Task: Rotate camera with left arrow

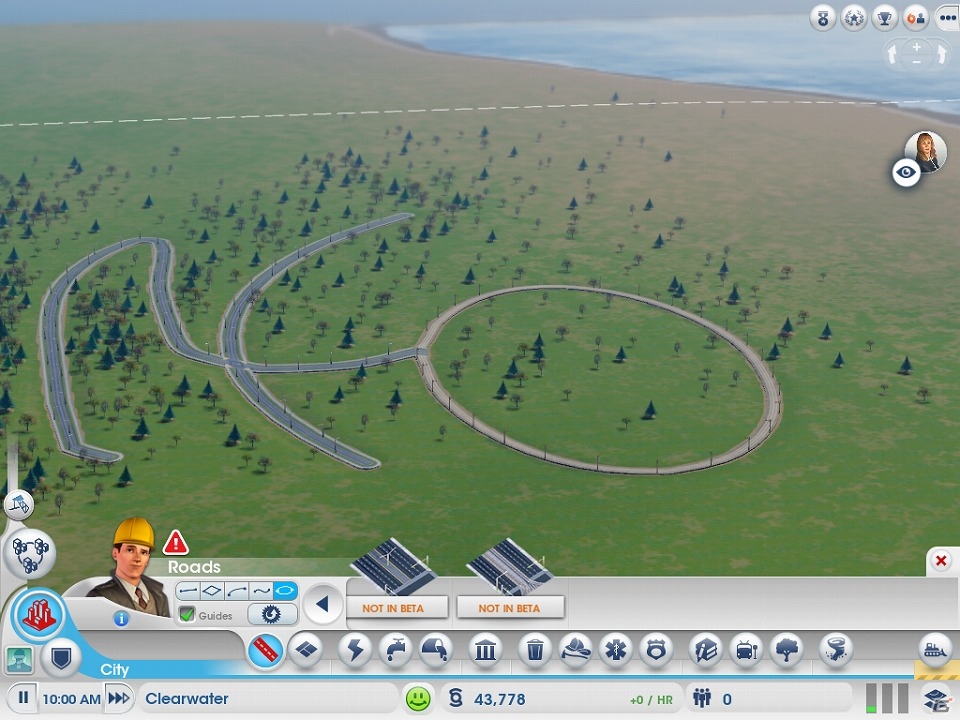Action: point(893,54)
